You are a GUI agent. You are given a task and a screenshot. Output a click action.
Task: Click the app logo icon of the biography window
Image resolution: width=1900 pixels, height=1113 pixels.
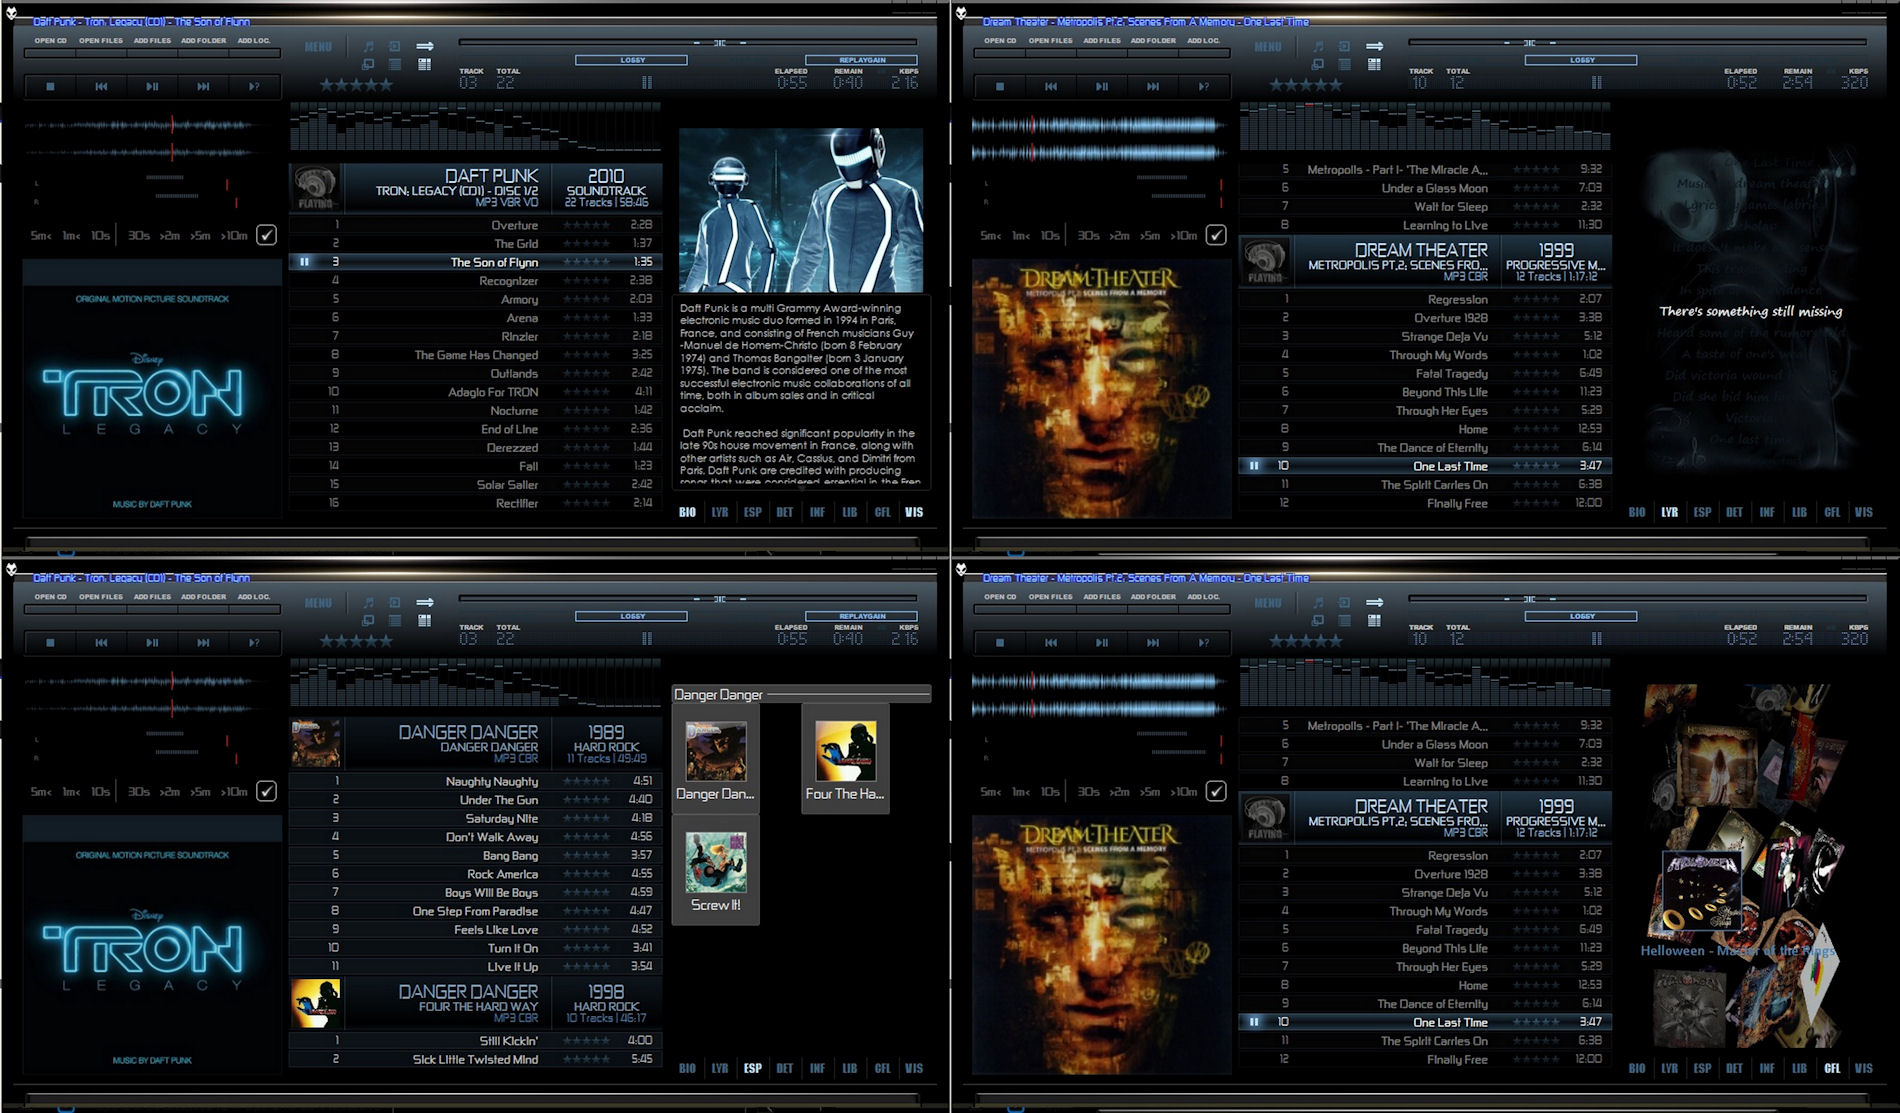[11, 13]
